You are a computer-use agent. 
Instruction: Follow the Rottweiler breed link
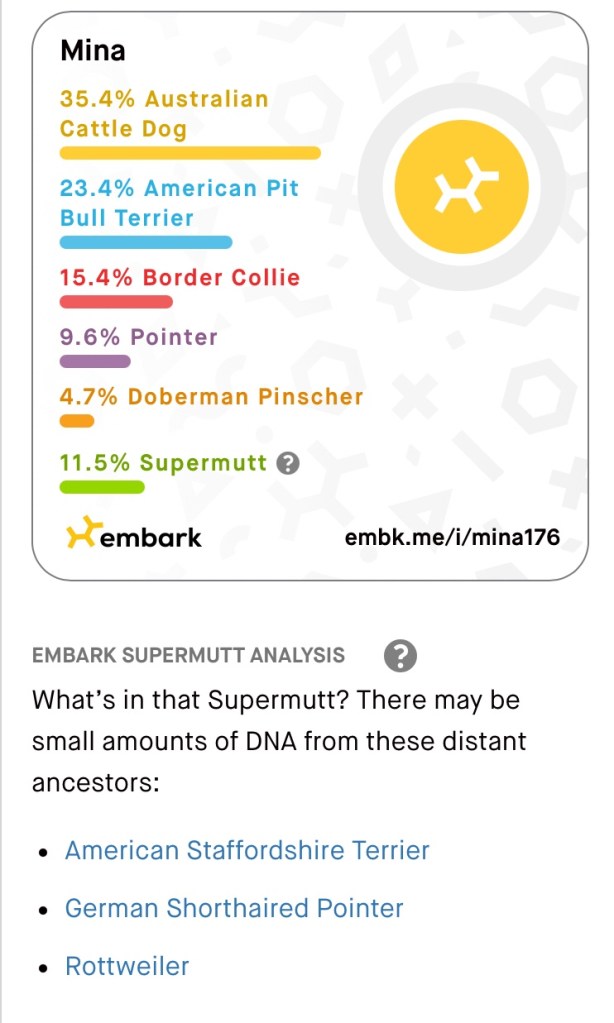coord(127,966)
